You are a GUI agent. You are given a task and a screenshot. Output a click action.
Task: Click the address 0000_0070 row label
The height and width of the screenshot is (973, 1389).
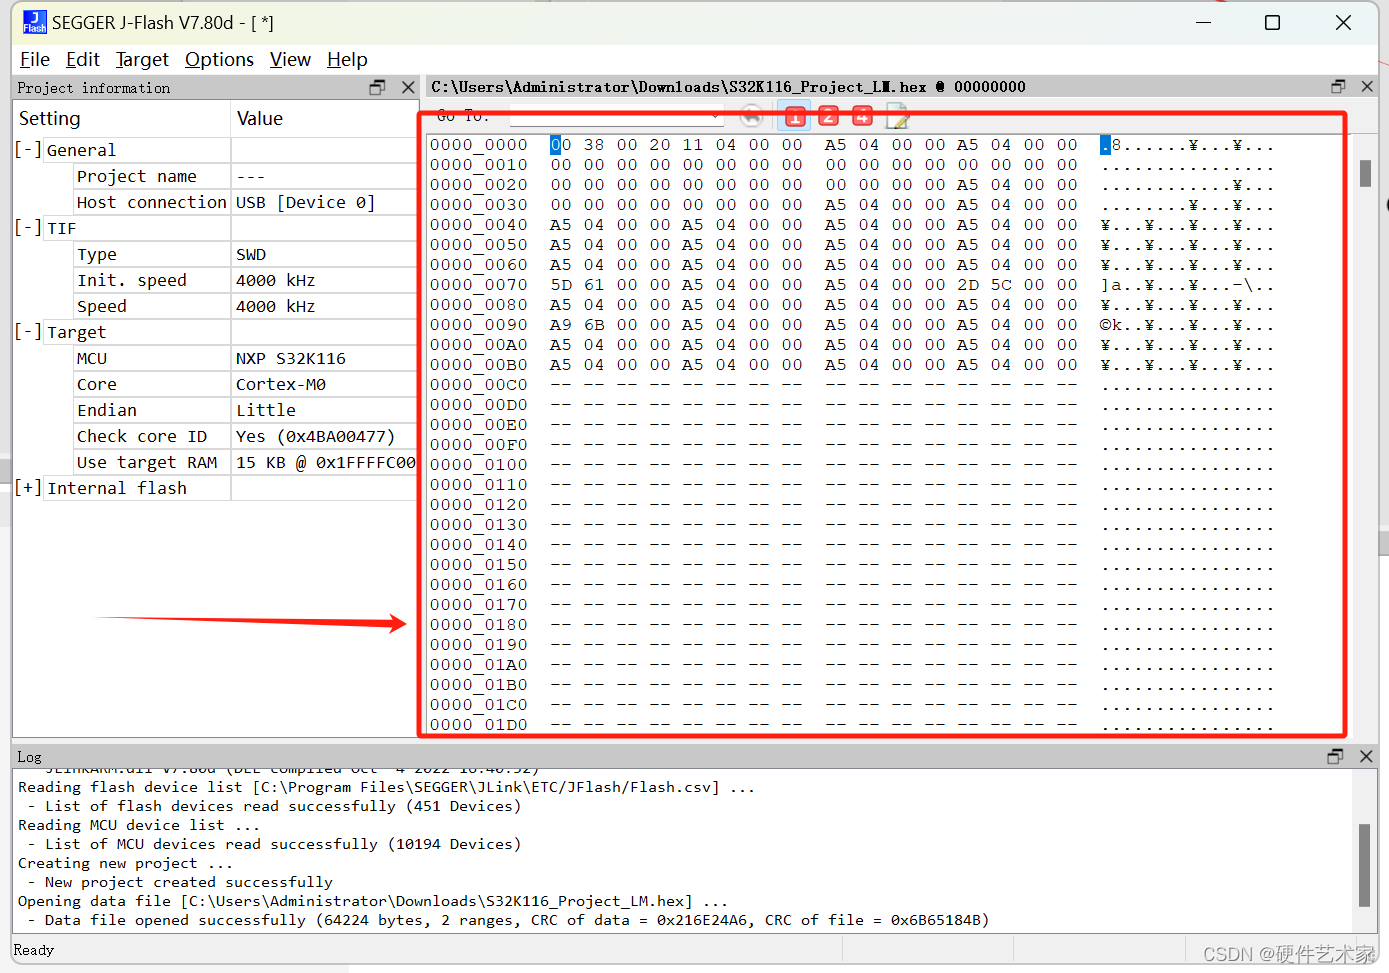pyautogui.click(x=479, y=285)
